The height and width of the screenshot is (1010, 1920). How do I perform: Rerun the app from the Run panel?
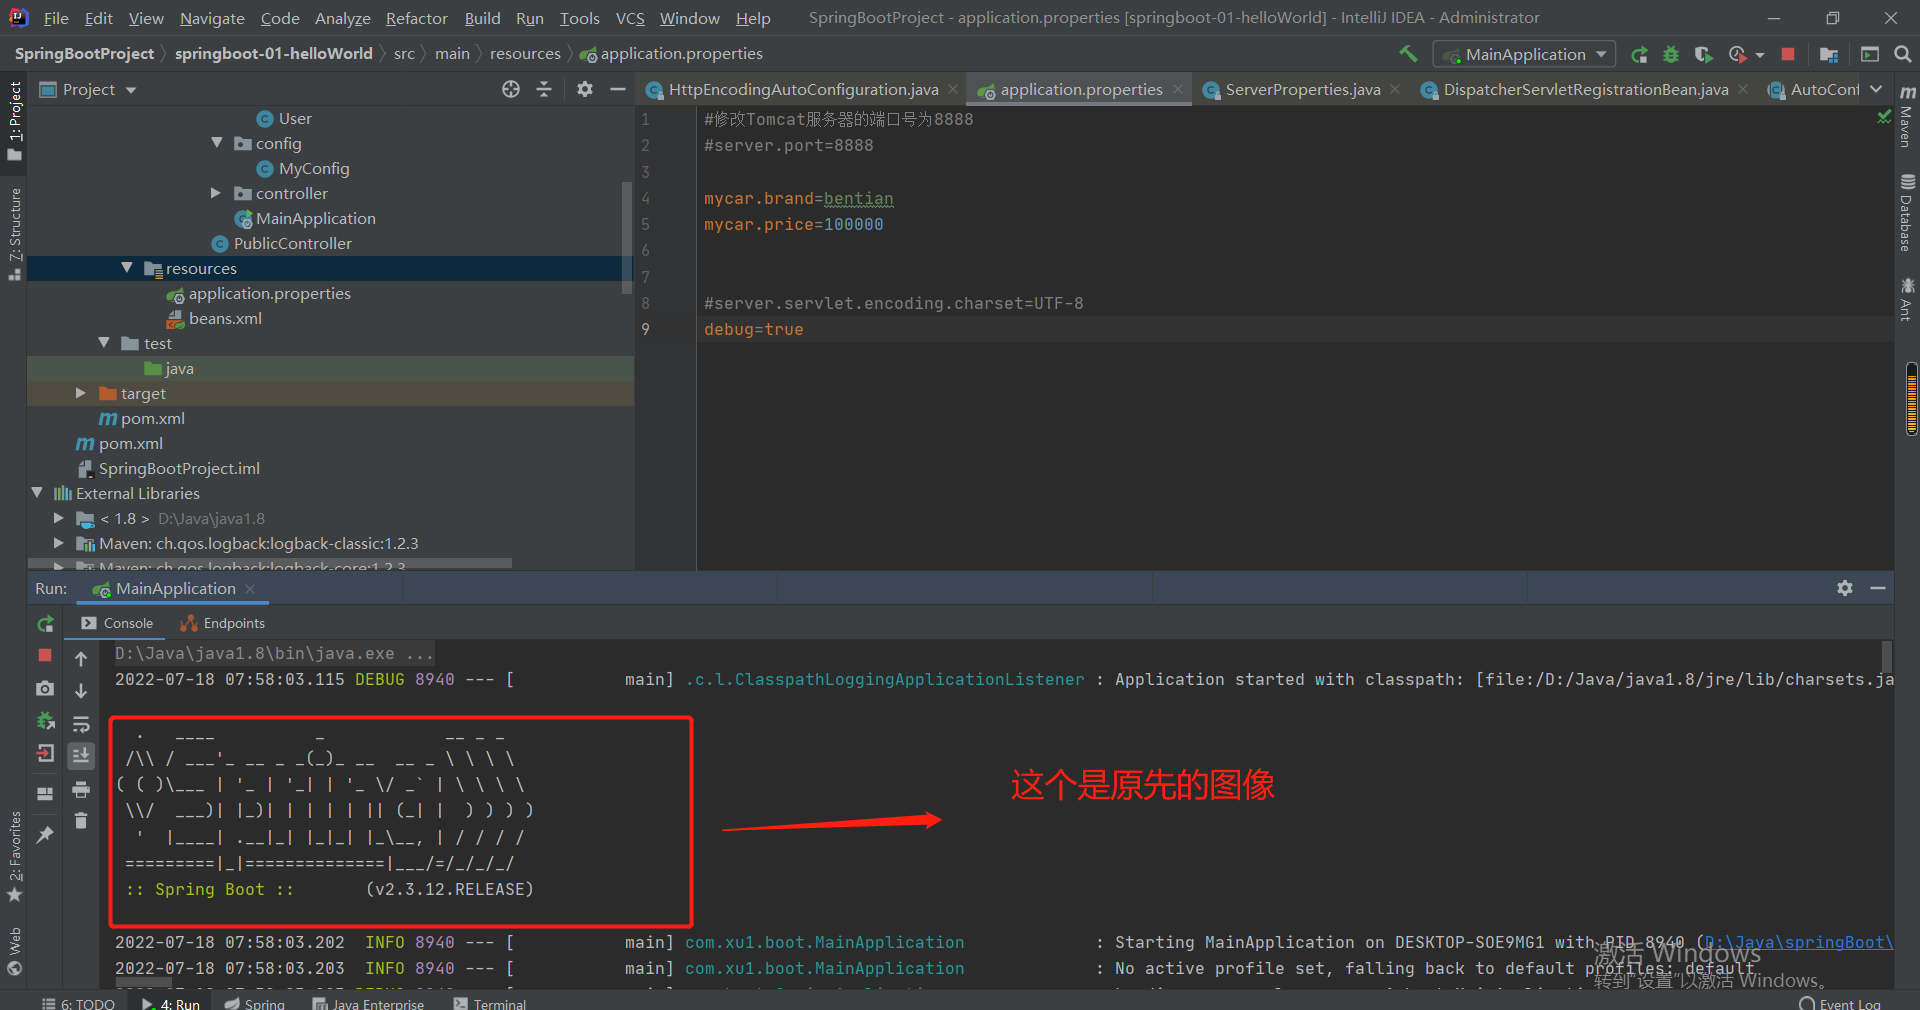pyautogui.click(x=45, y=623)
